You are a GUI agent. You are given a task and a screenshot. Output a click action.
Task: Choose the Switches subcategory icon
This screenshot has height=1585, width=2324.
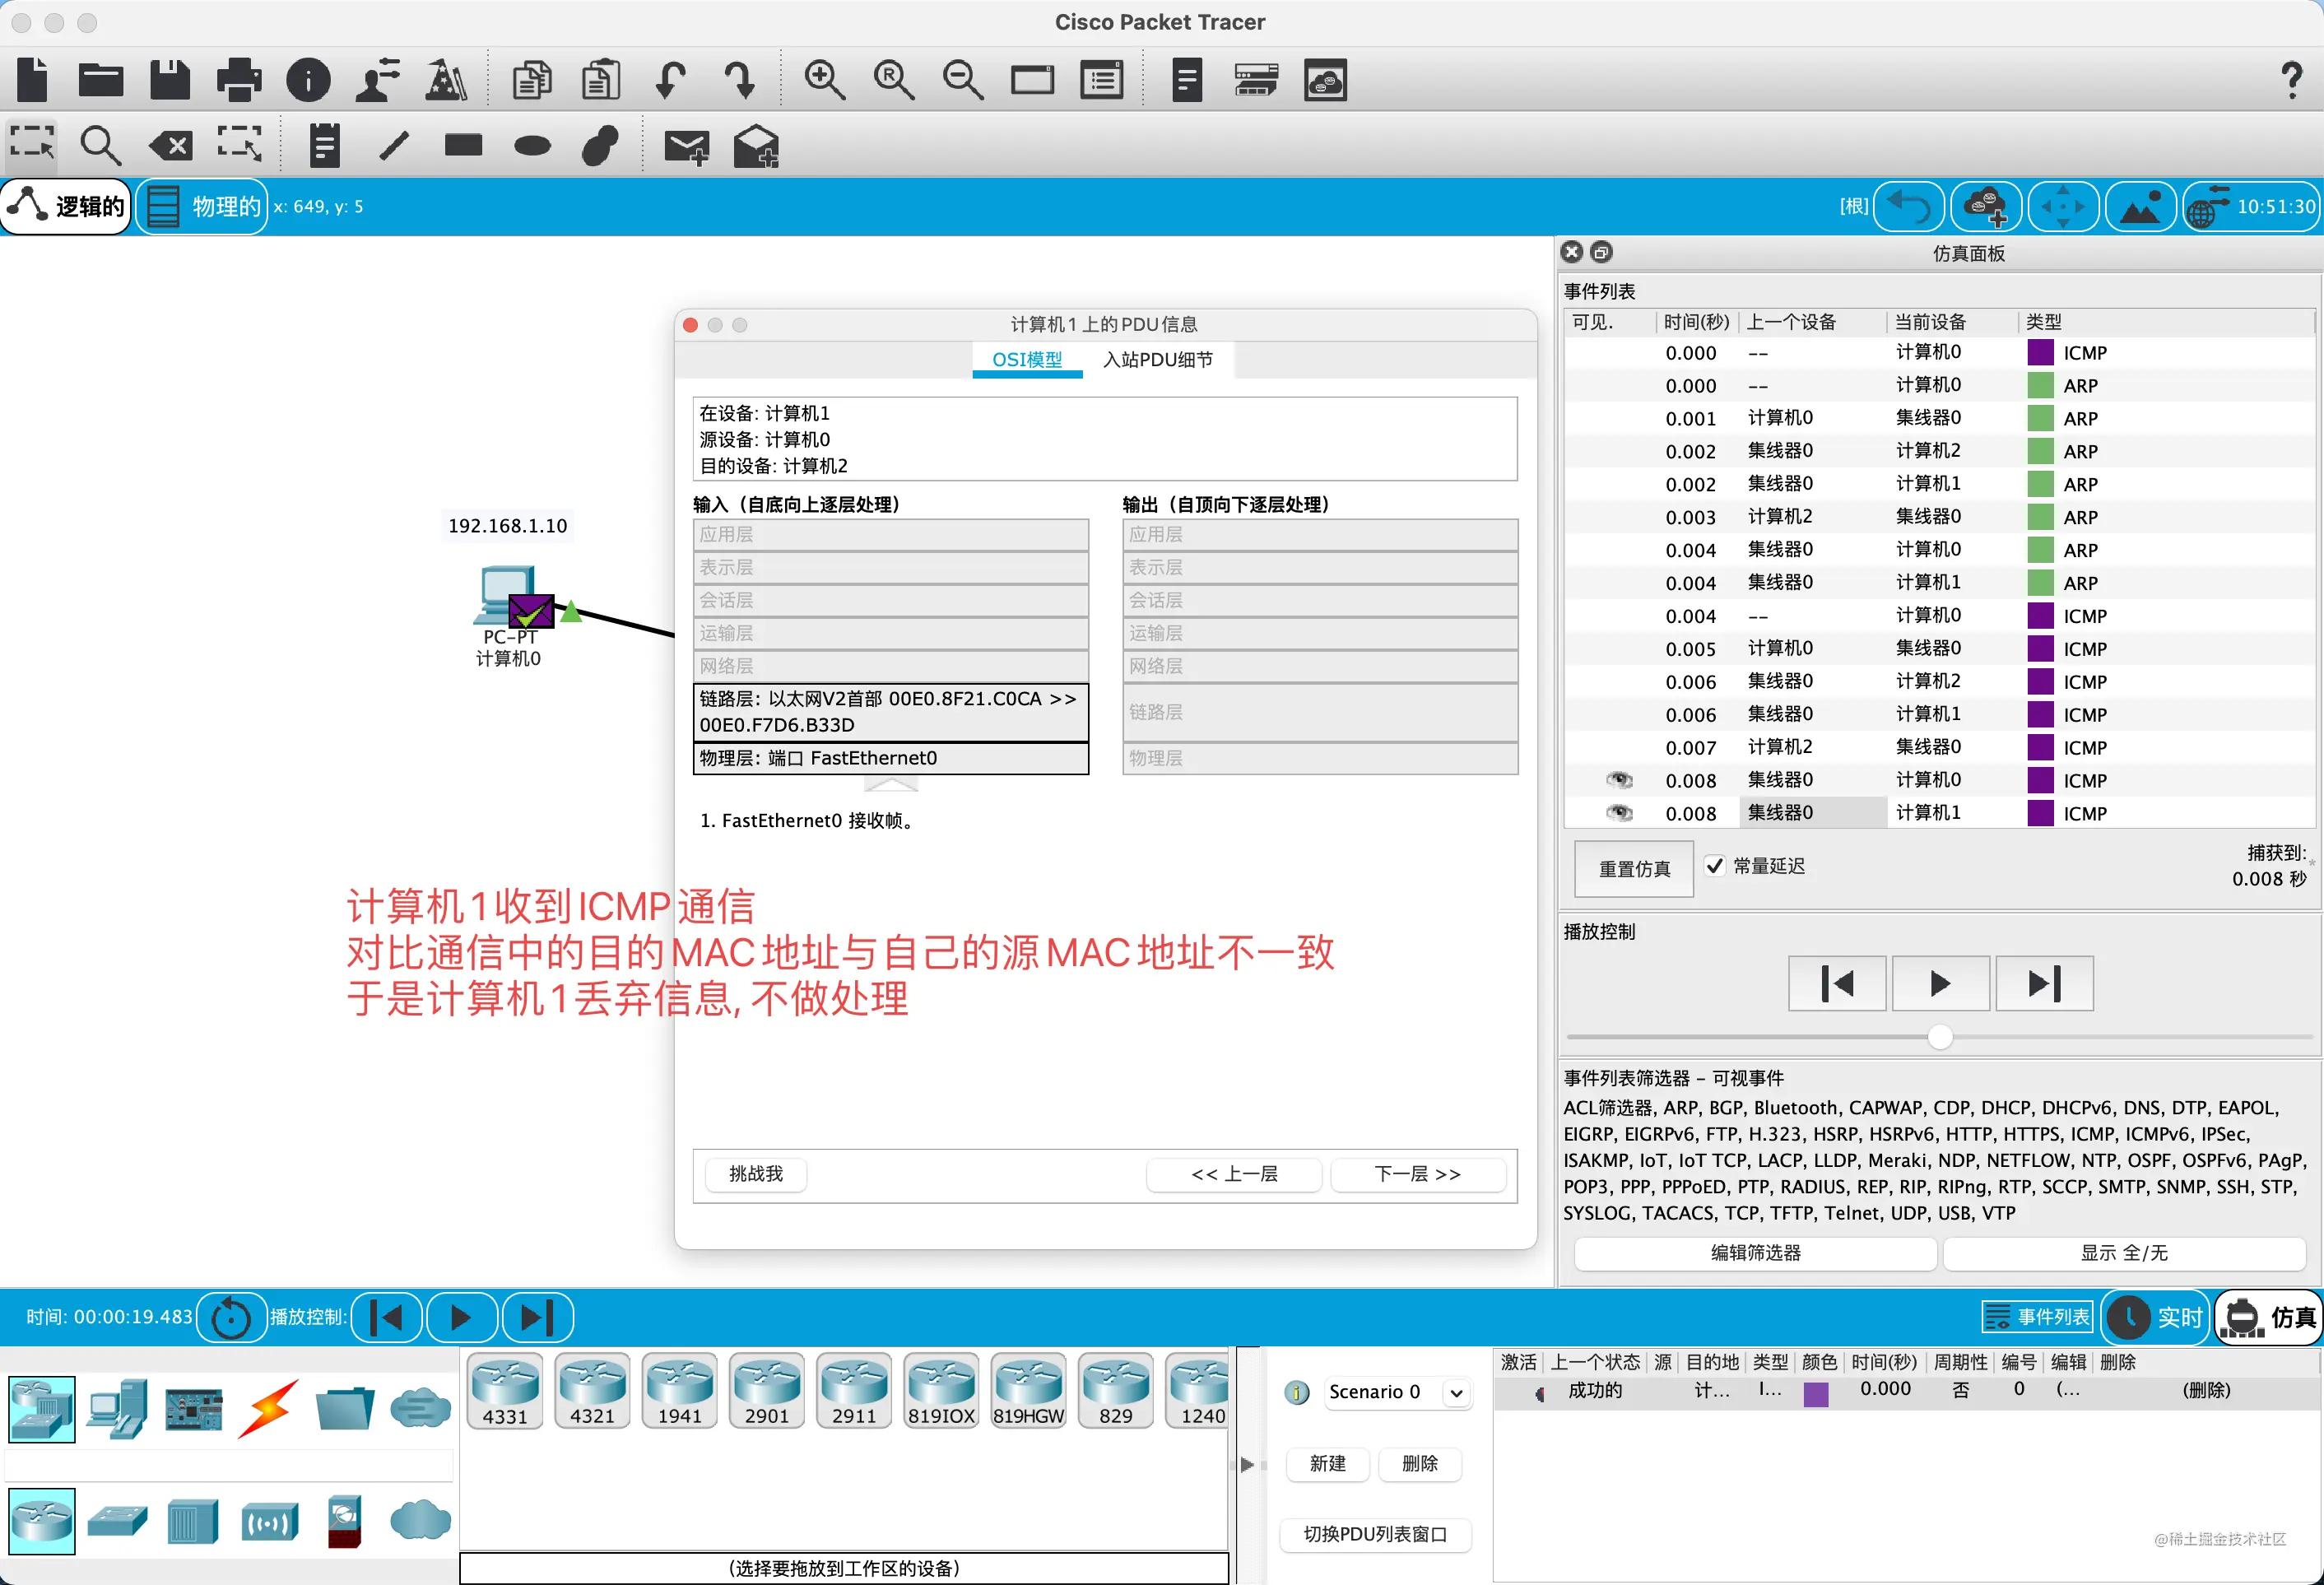[x=117, y=1521]
